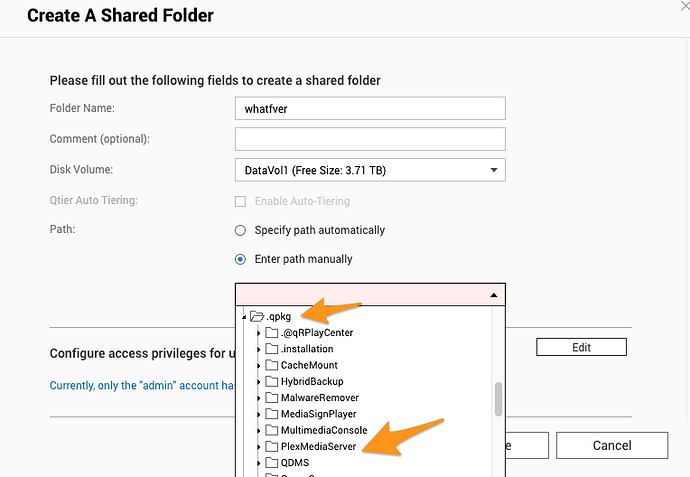Expand the .installation tree node
Image resolution: width=690 pixels, height=477 pixels.
pyautogui.click(x=259, y=350)
